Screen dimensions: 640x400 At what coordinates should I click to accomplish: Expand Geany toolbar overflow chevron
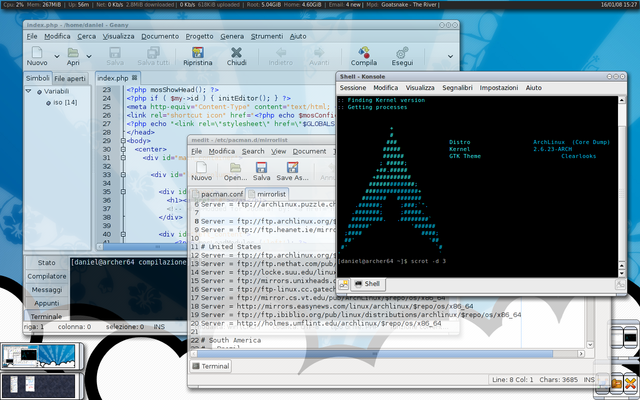450,56
